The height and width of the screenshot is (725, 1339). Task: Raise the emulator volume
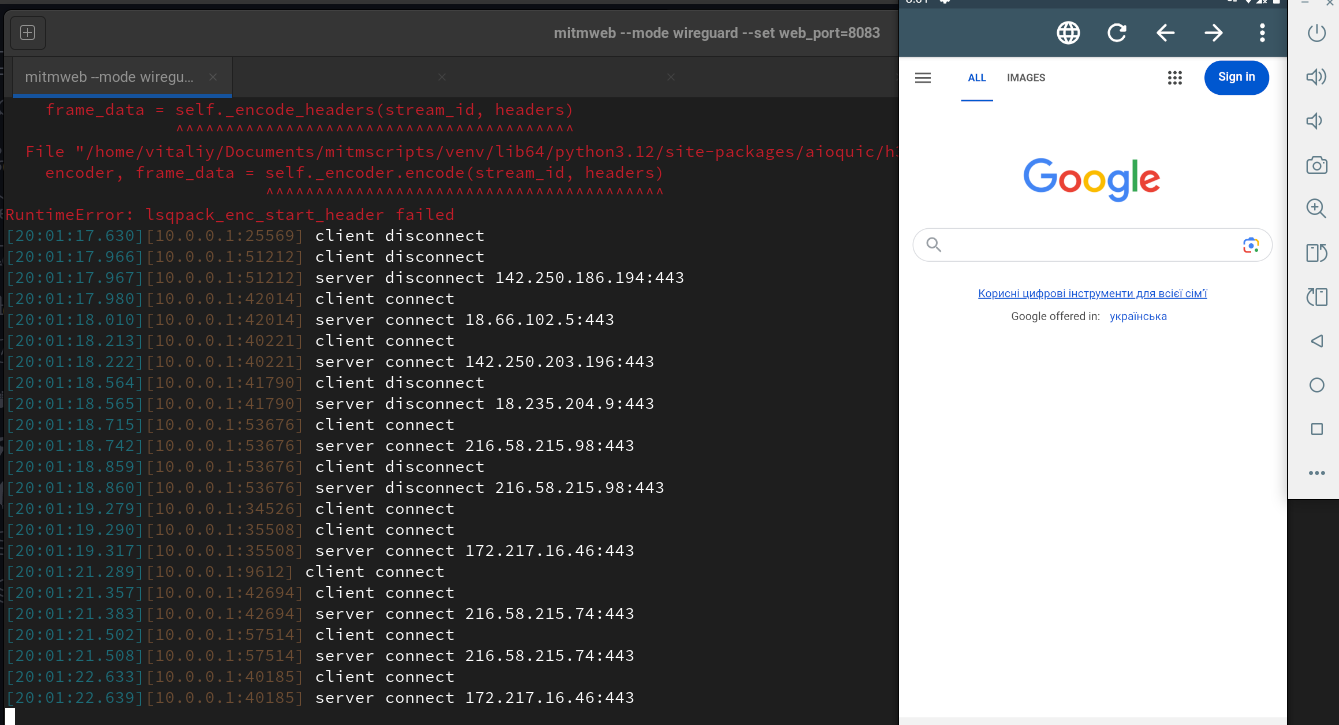[1317, 77]
